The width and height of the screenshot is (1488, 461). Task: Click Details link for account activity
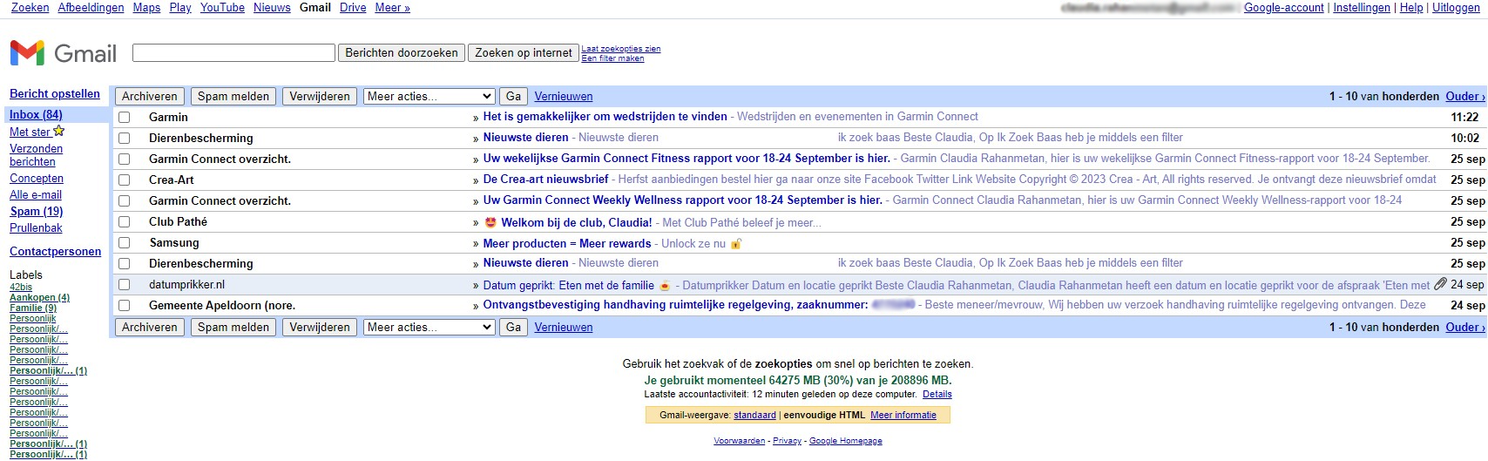click(x=937, y=395)
